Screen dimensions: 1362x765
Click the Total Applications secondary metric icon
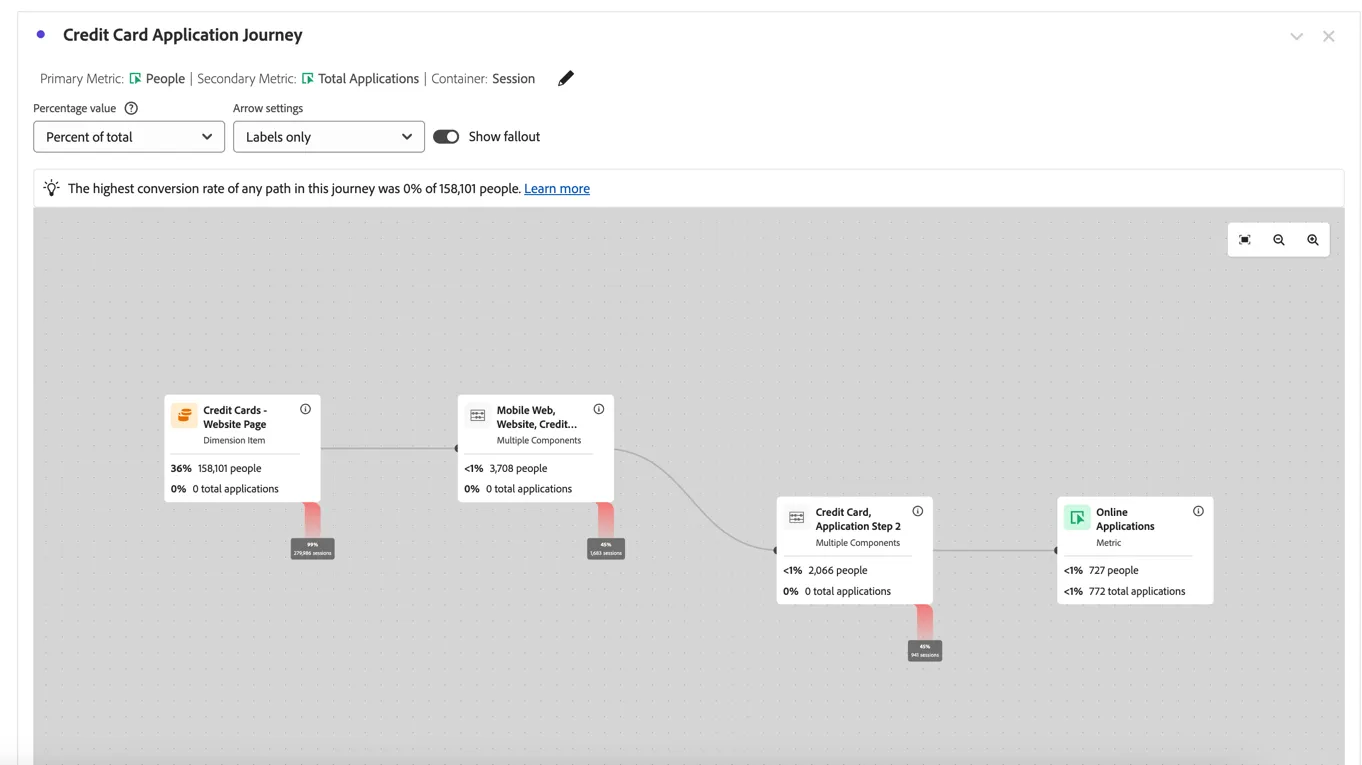coord(308,79)
